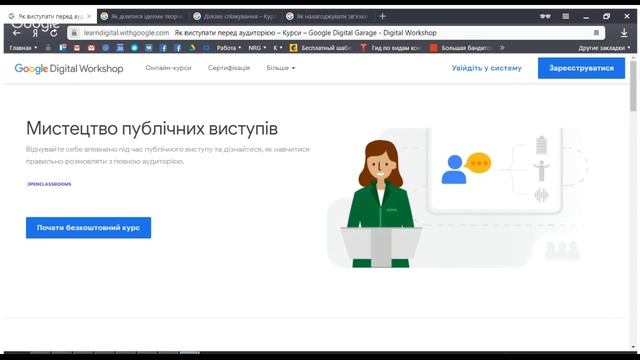640x360 pixels.
Task: Open a new tab with the plus icon
Action: click(x=382, y=16)
